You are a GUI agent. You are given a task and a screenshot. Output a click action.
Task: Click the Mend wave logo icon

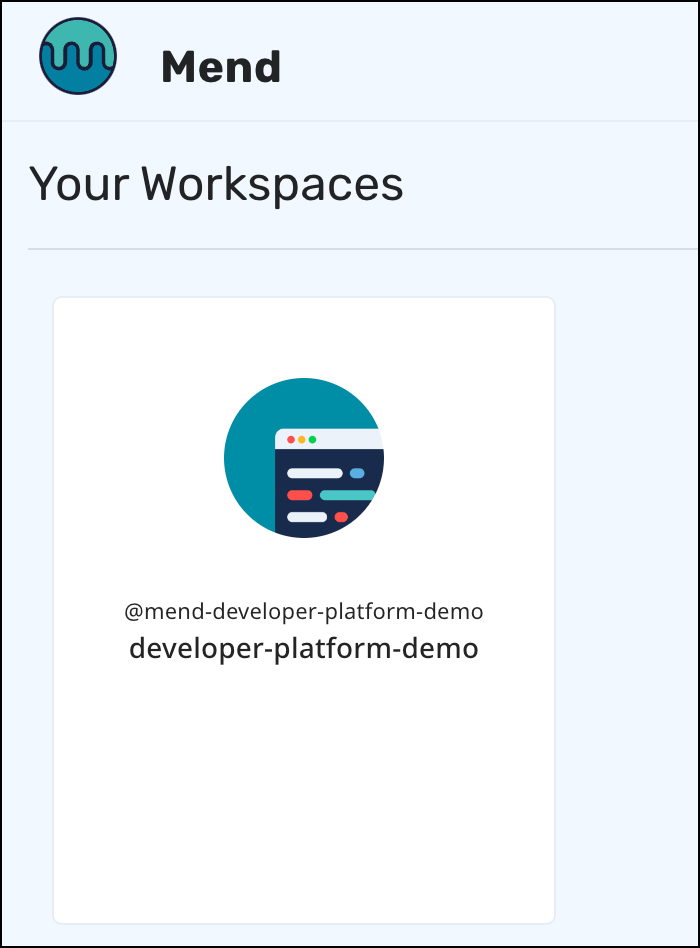click(x=78, y=57)
